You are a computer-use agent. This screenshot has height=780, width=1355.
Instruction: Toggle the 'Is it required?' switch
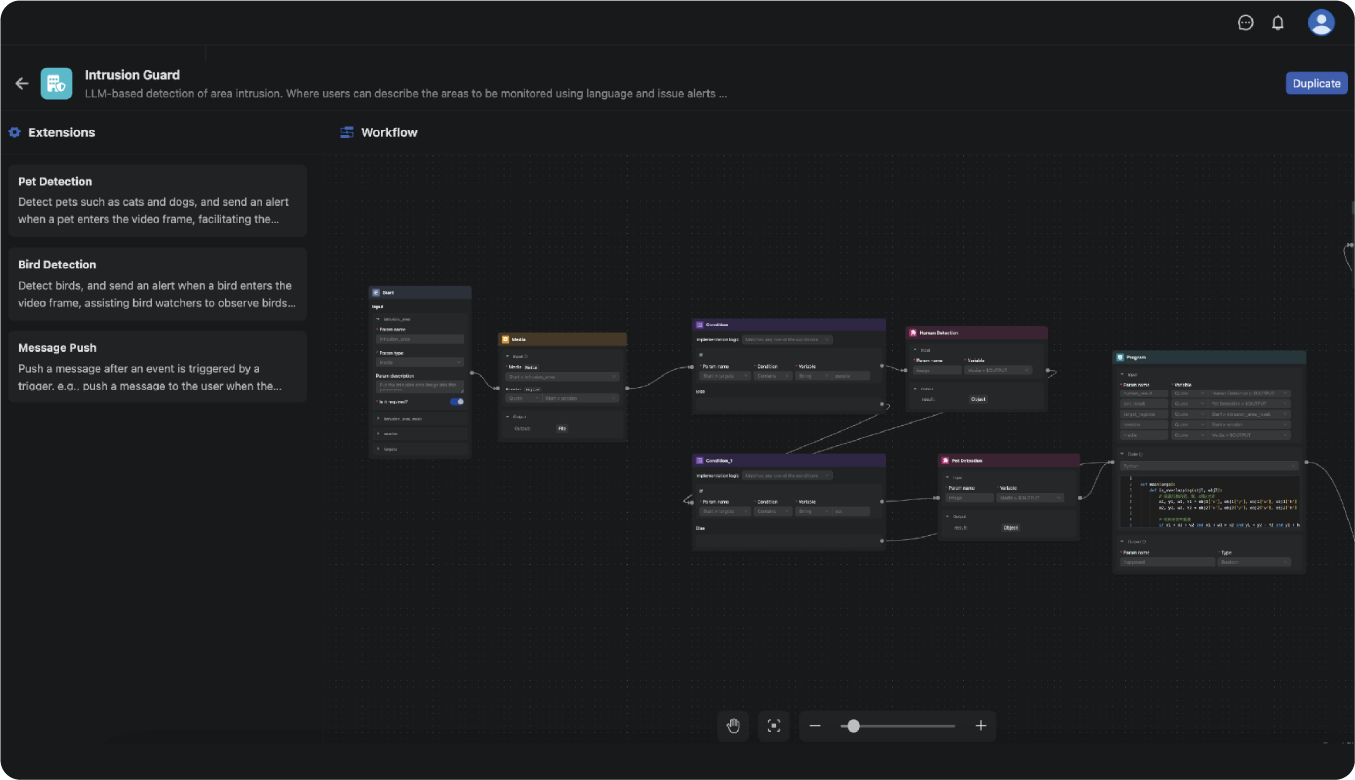tap(457, 402)
